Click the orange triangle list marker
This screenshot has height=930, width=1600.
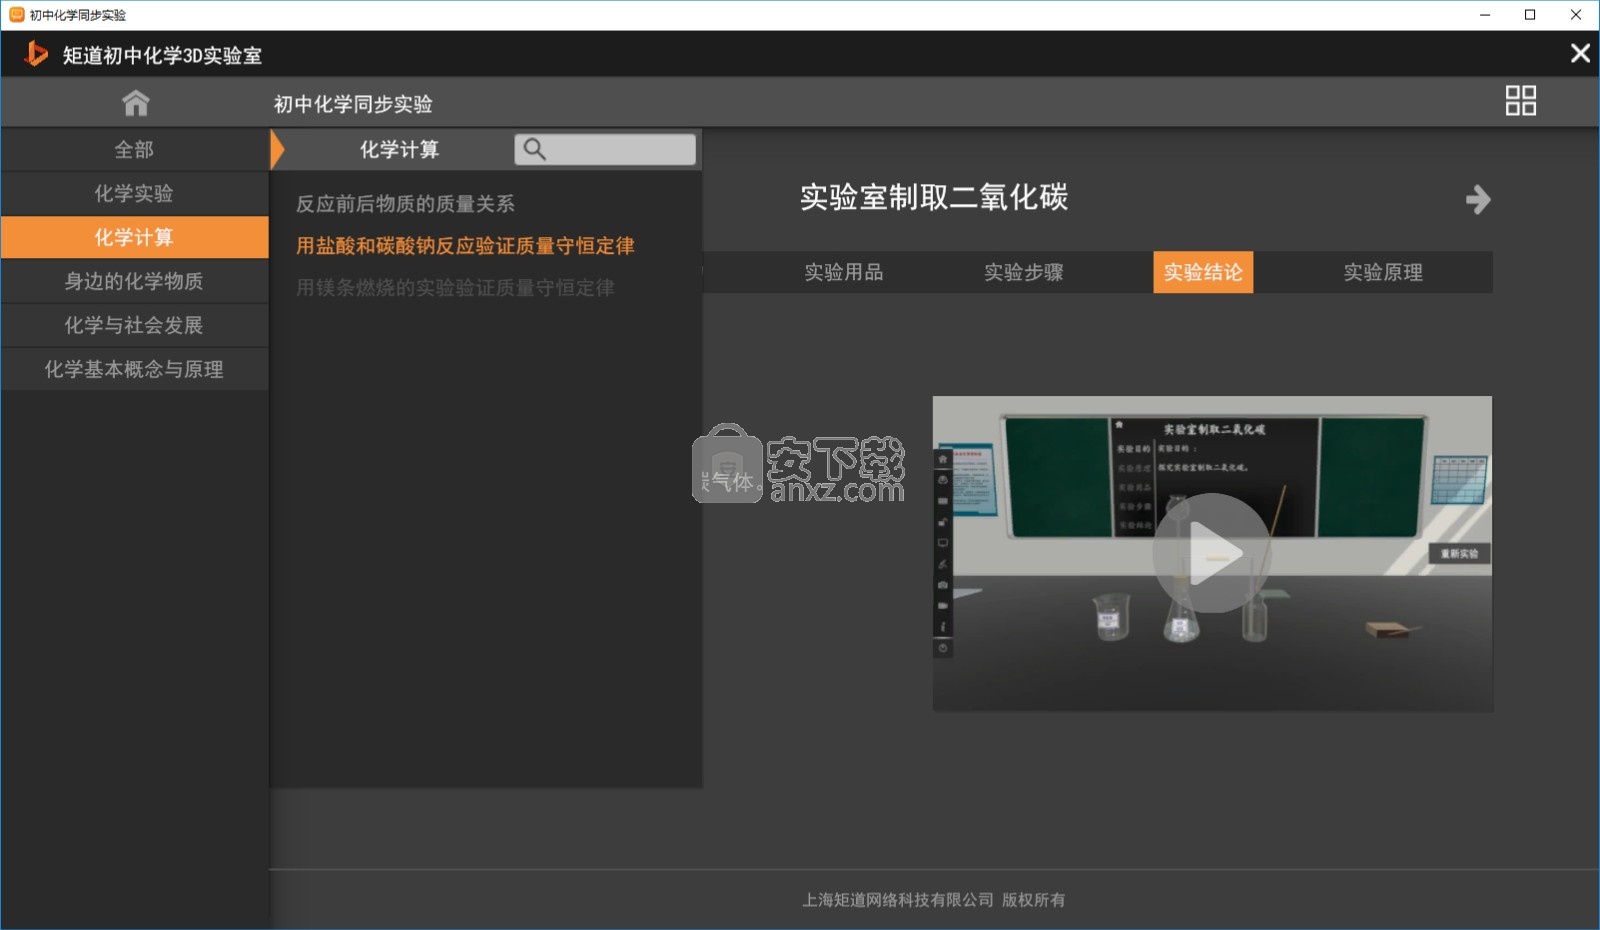point(277,150)
